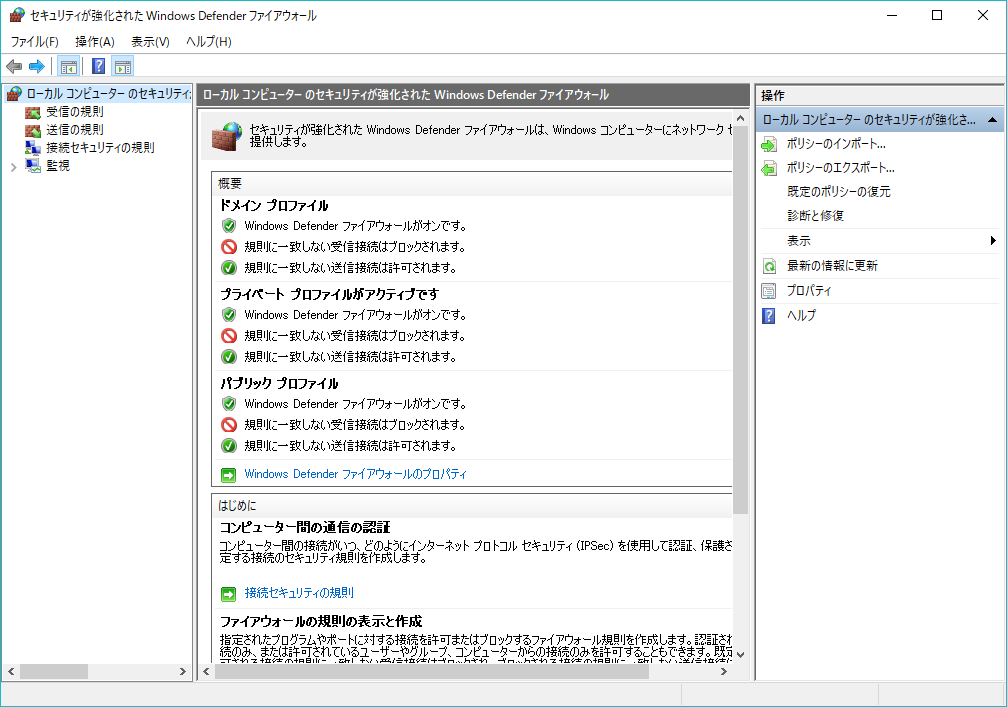Screen dimensions: 1007x707
Task: Click the blue help toolbar icon
Action: click(x=99, y=67)
